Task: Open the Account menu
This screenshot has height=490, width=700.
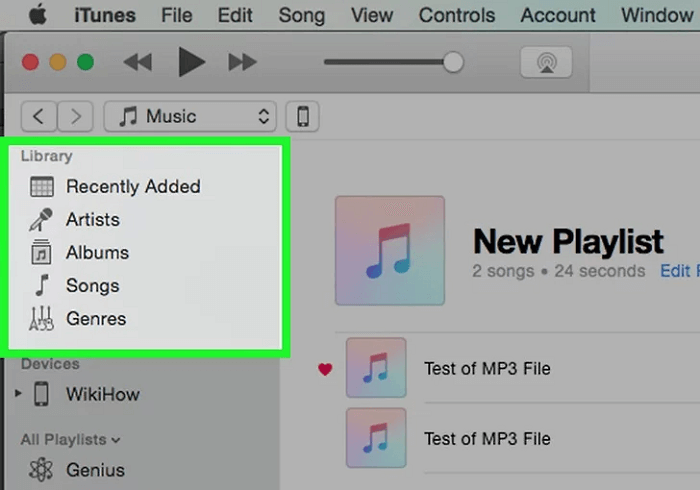Action: 558,16
